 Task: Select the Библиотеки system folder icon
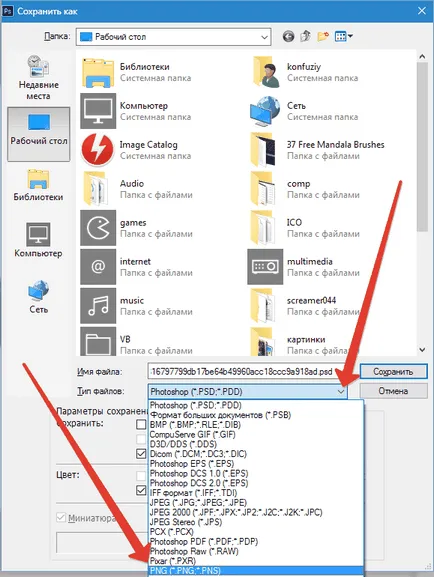98,72
